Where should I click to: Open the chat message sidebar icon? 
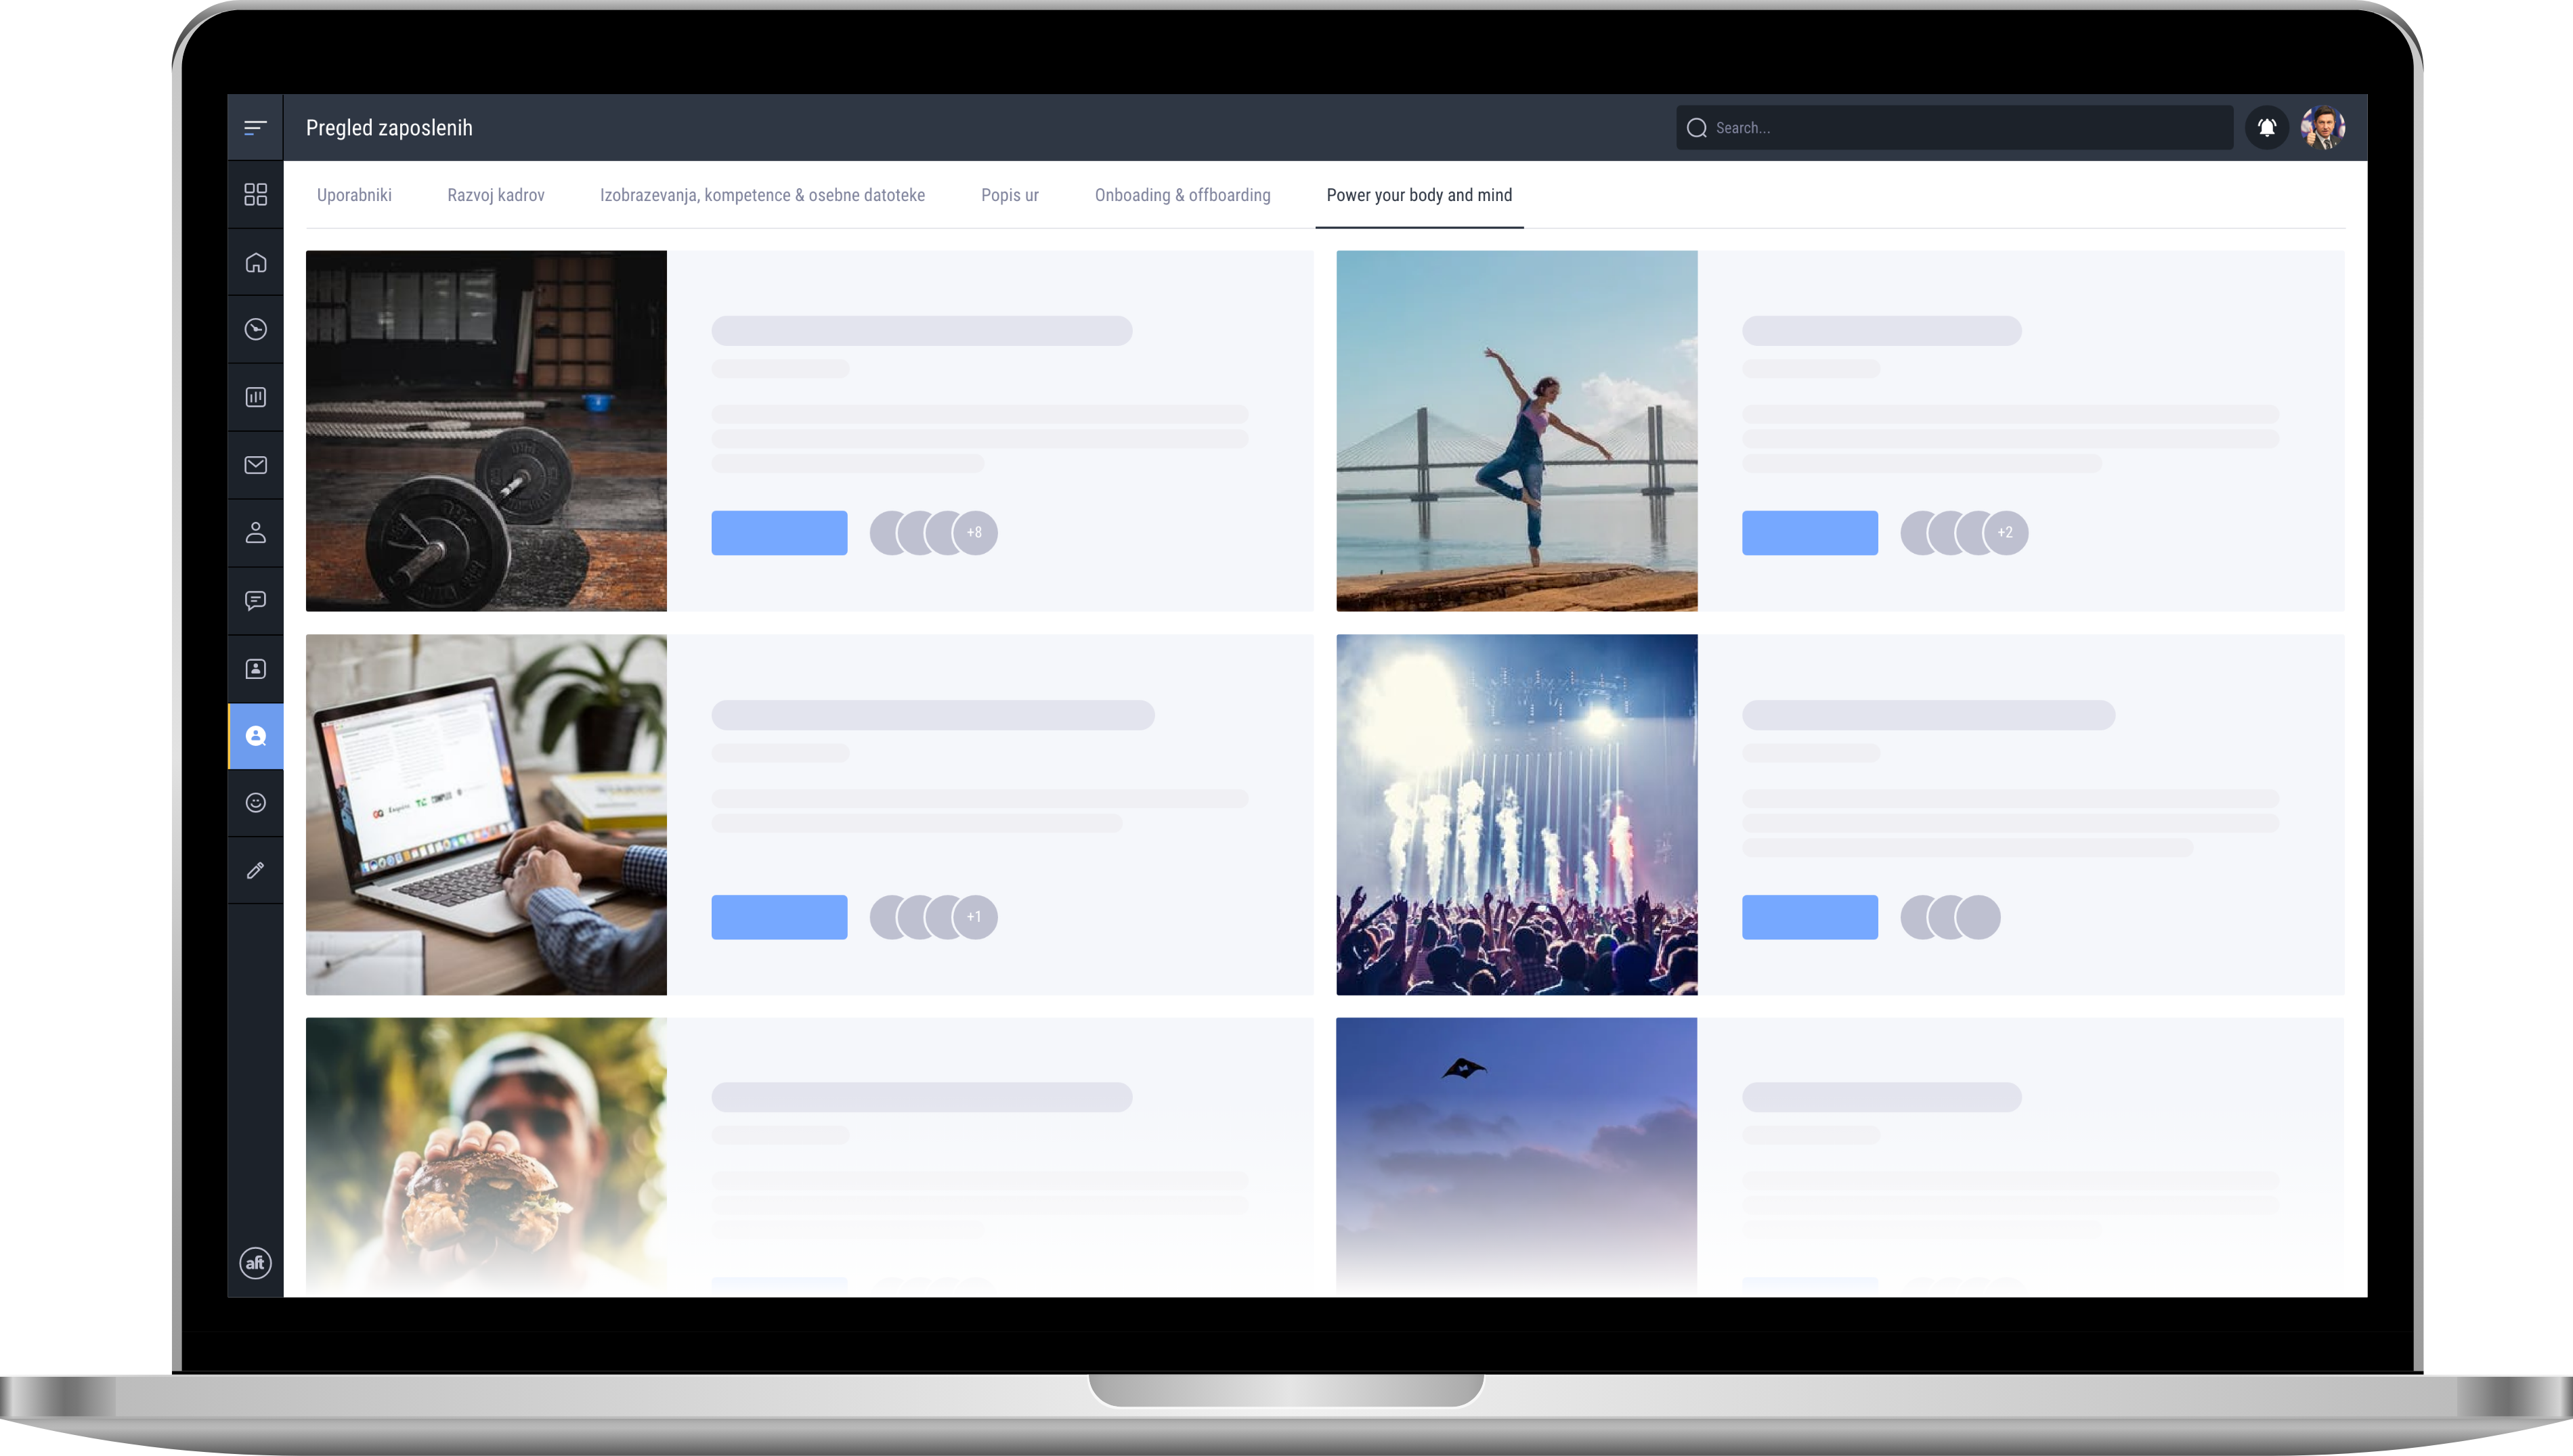tap(255, 600)
